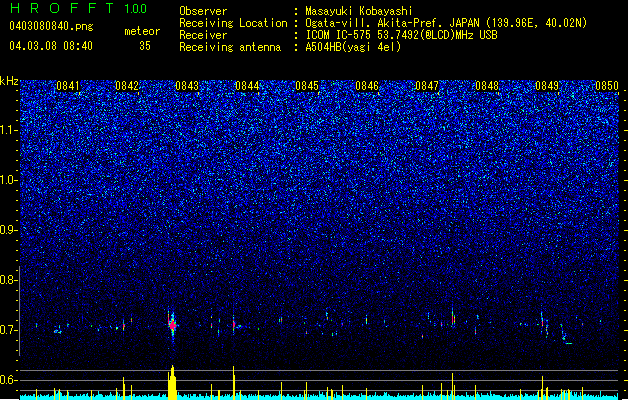Viewport: 629px width, 400px height.
Task: Click the observer name Masayuki Kobayashi
Action: (x=358, y=11)
